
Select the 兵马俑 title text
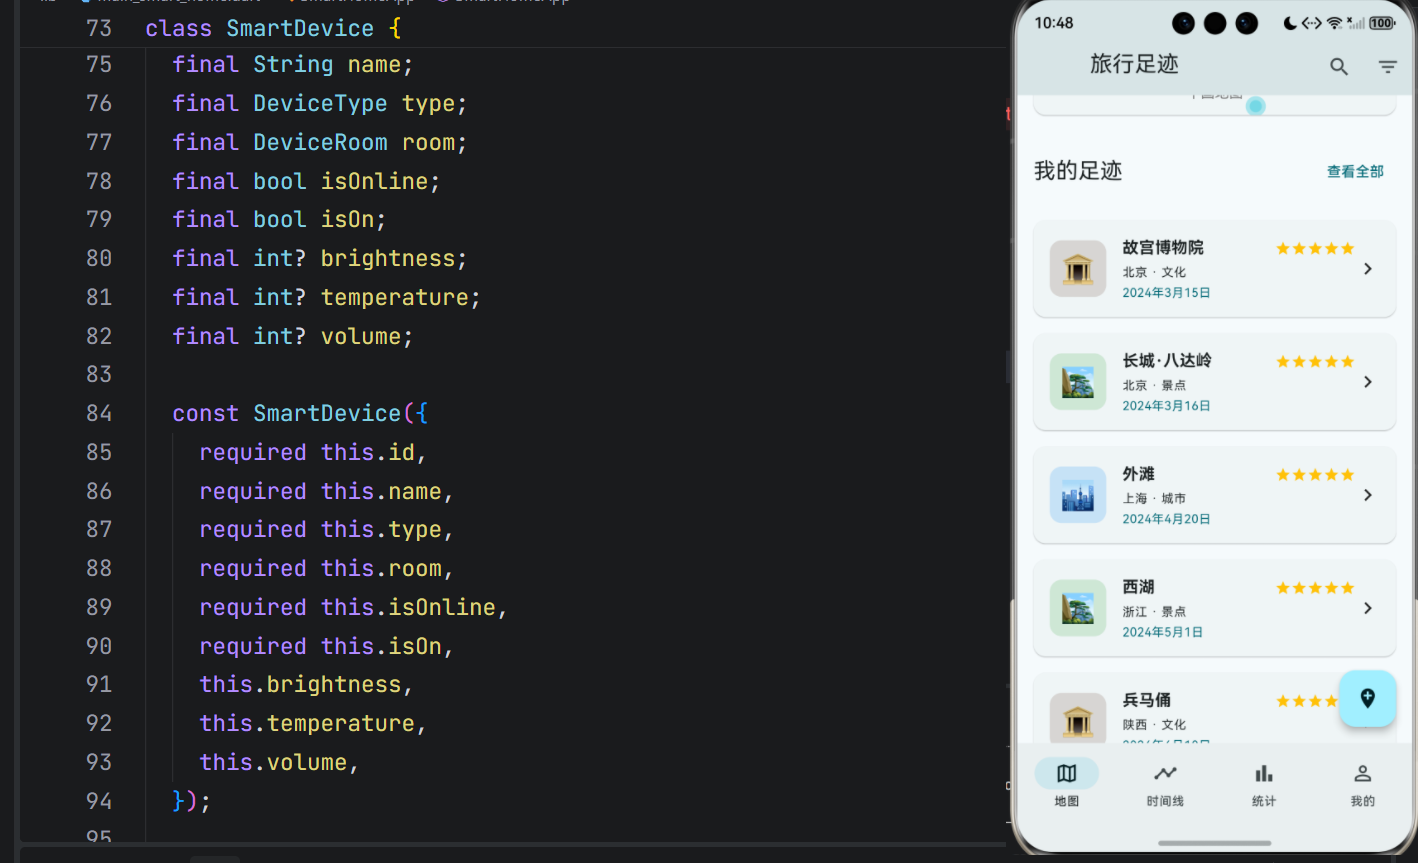pos(1146,699)
